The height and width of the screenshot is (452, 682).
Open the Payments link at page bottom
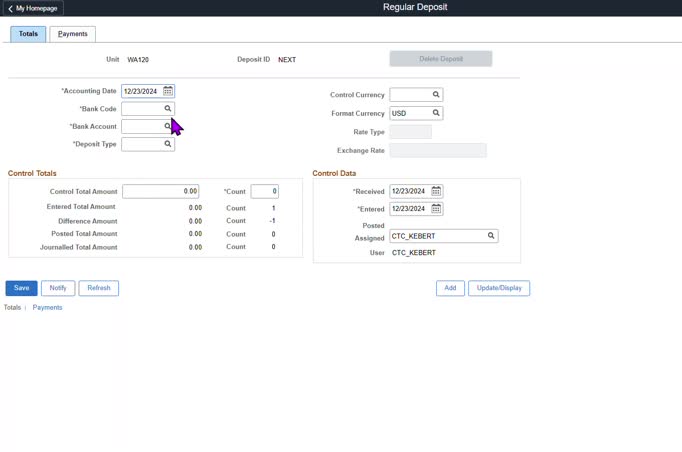[x=47, y=308]
